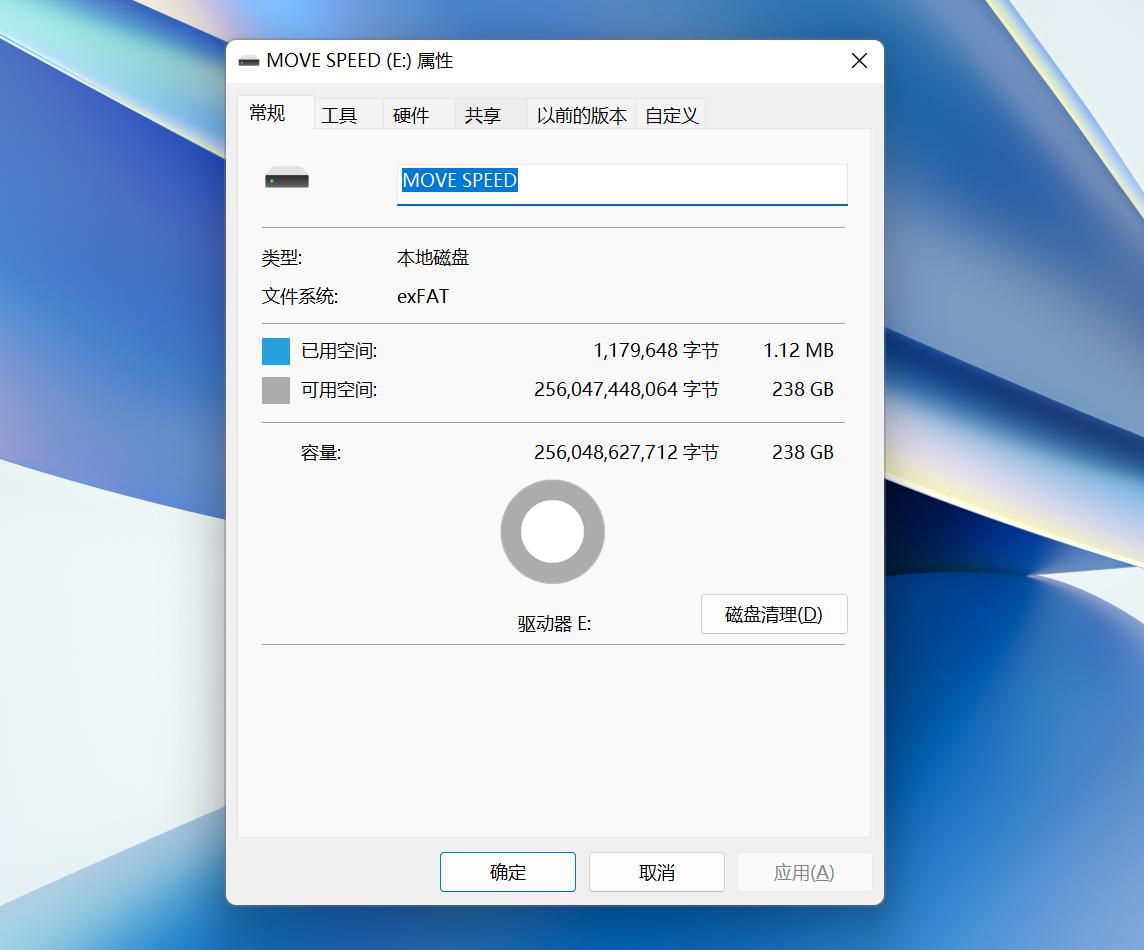View the 以前的版本 tab

tap(580, 113)
